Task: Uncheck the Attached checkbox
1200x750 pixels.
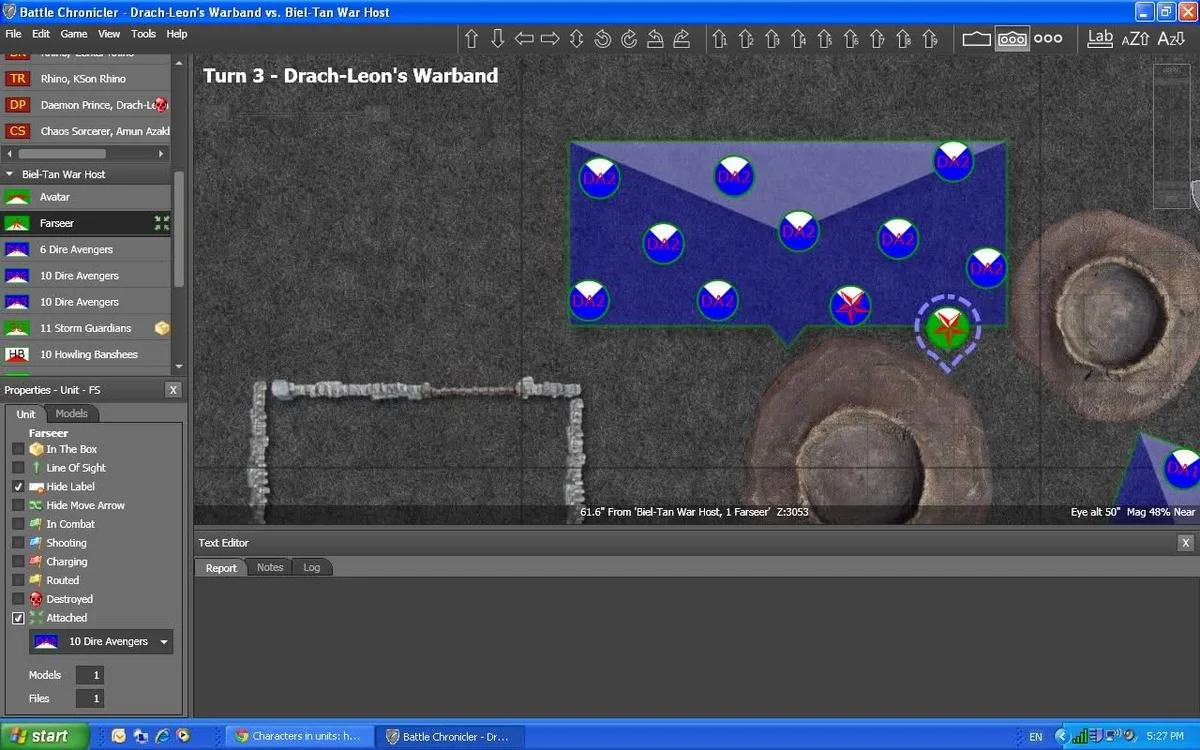Action: pyautogui.click(x=18, y=618)
